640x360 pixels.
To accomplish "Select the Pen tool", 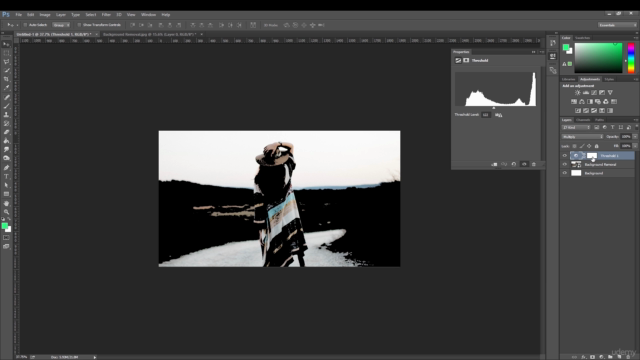I will 6,168.
